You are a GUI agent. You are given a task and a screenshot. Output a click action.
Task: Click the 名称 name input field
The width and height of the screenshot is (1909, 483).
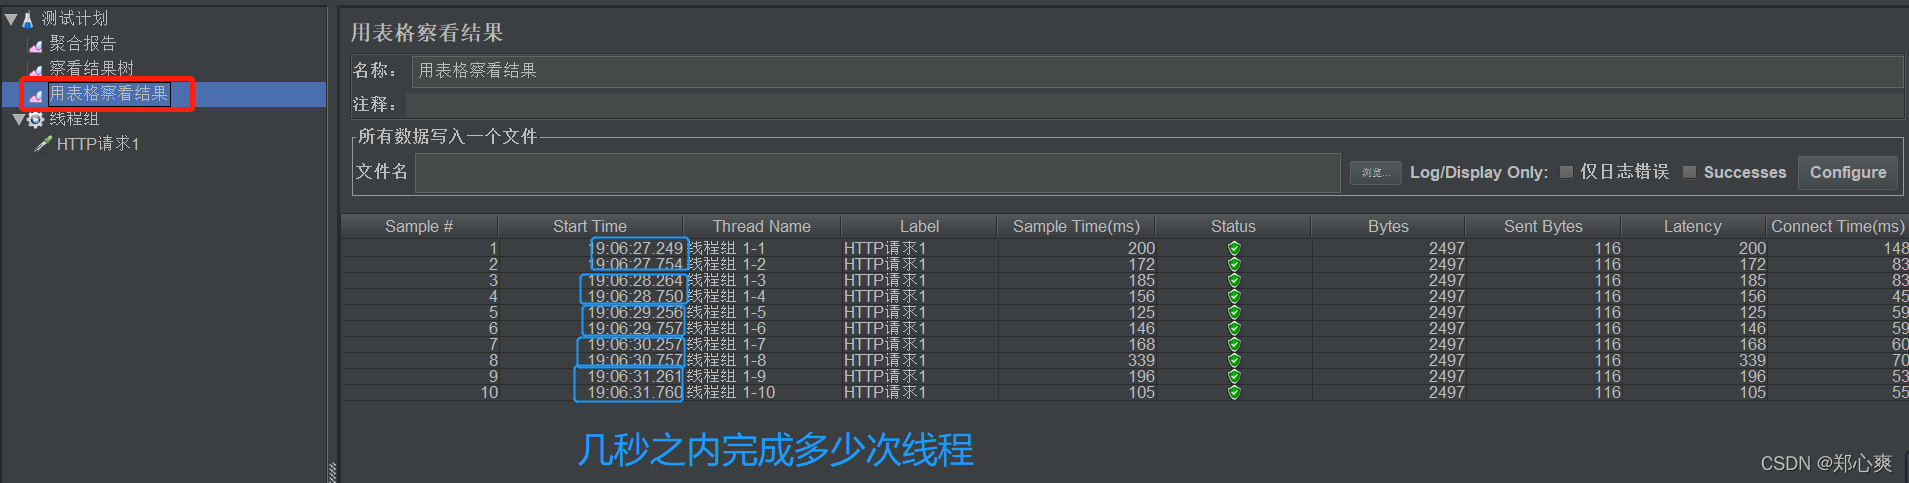pyautogui.click(x=1157, y=71)
